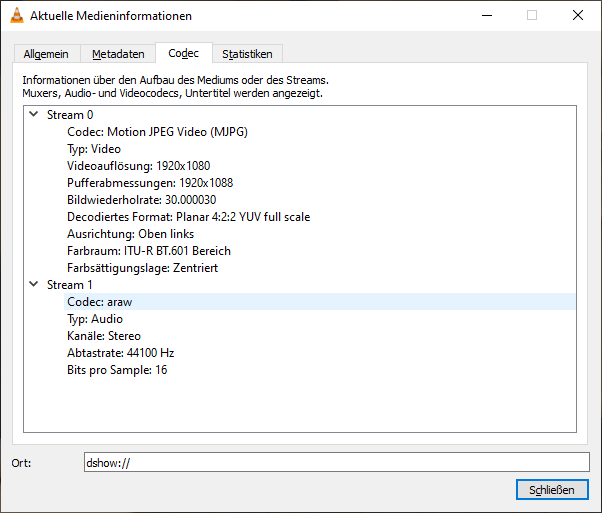Click the Schließen button
The width and height of the screenshot is (602, 513).
[x=552, y=490]
